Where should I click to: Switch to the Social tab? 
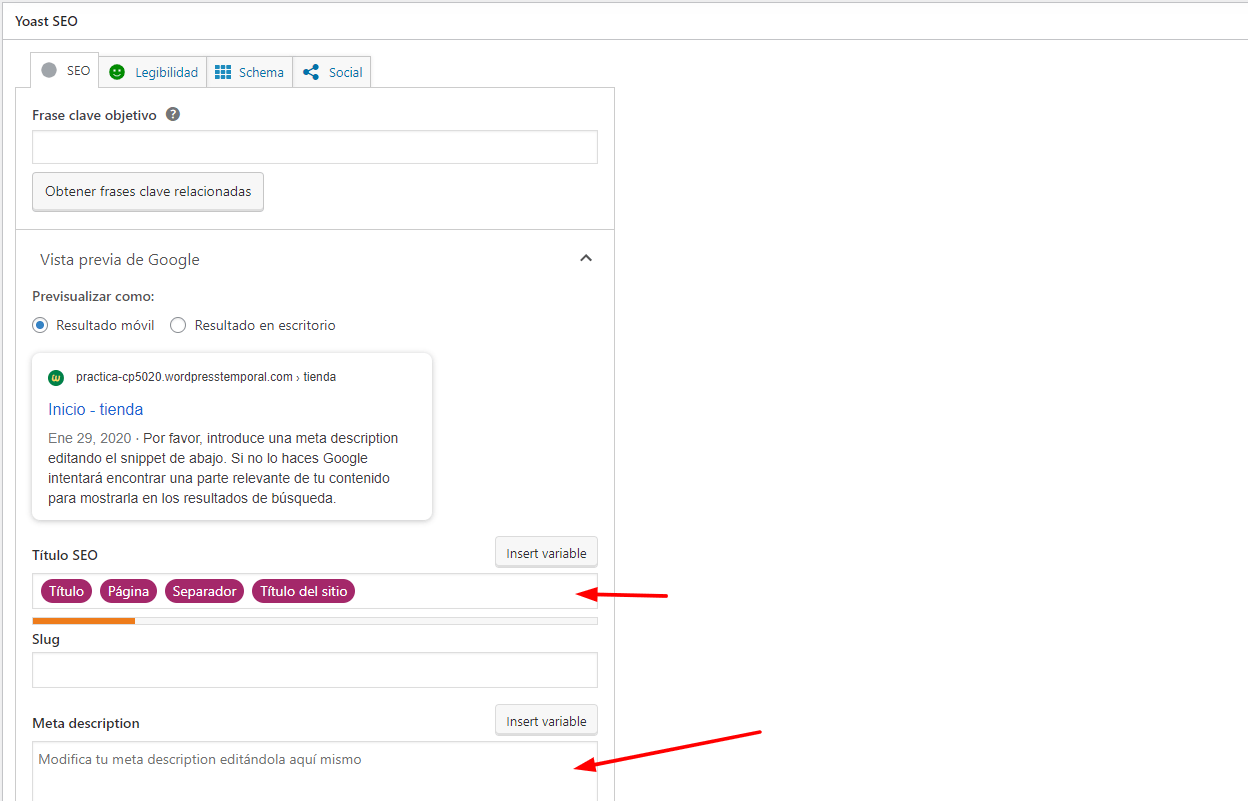pos(332,72)
